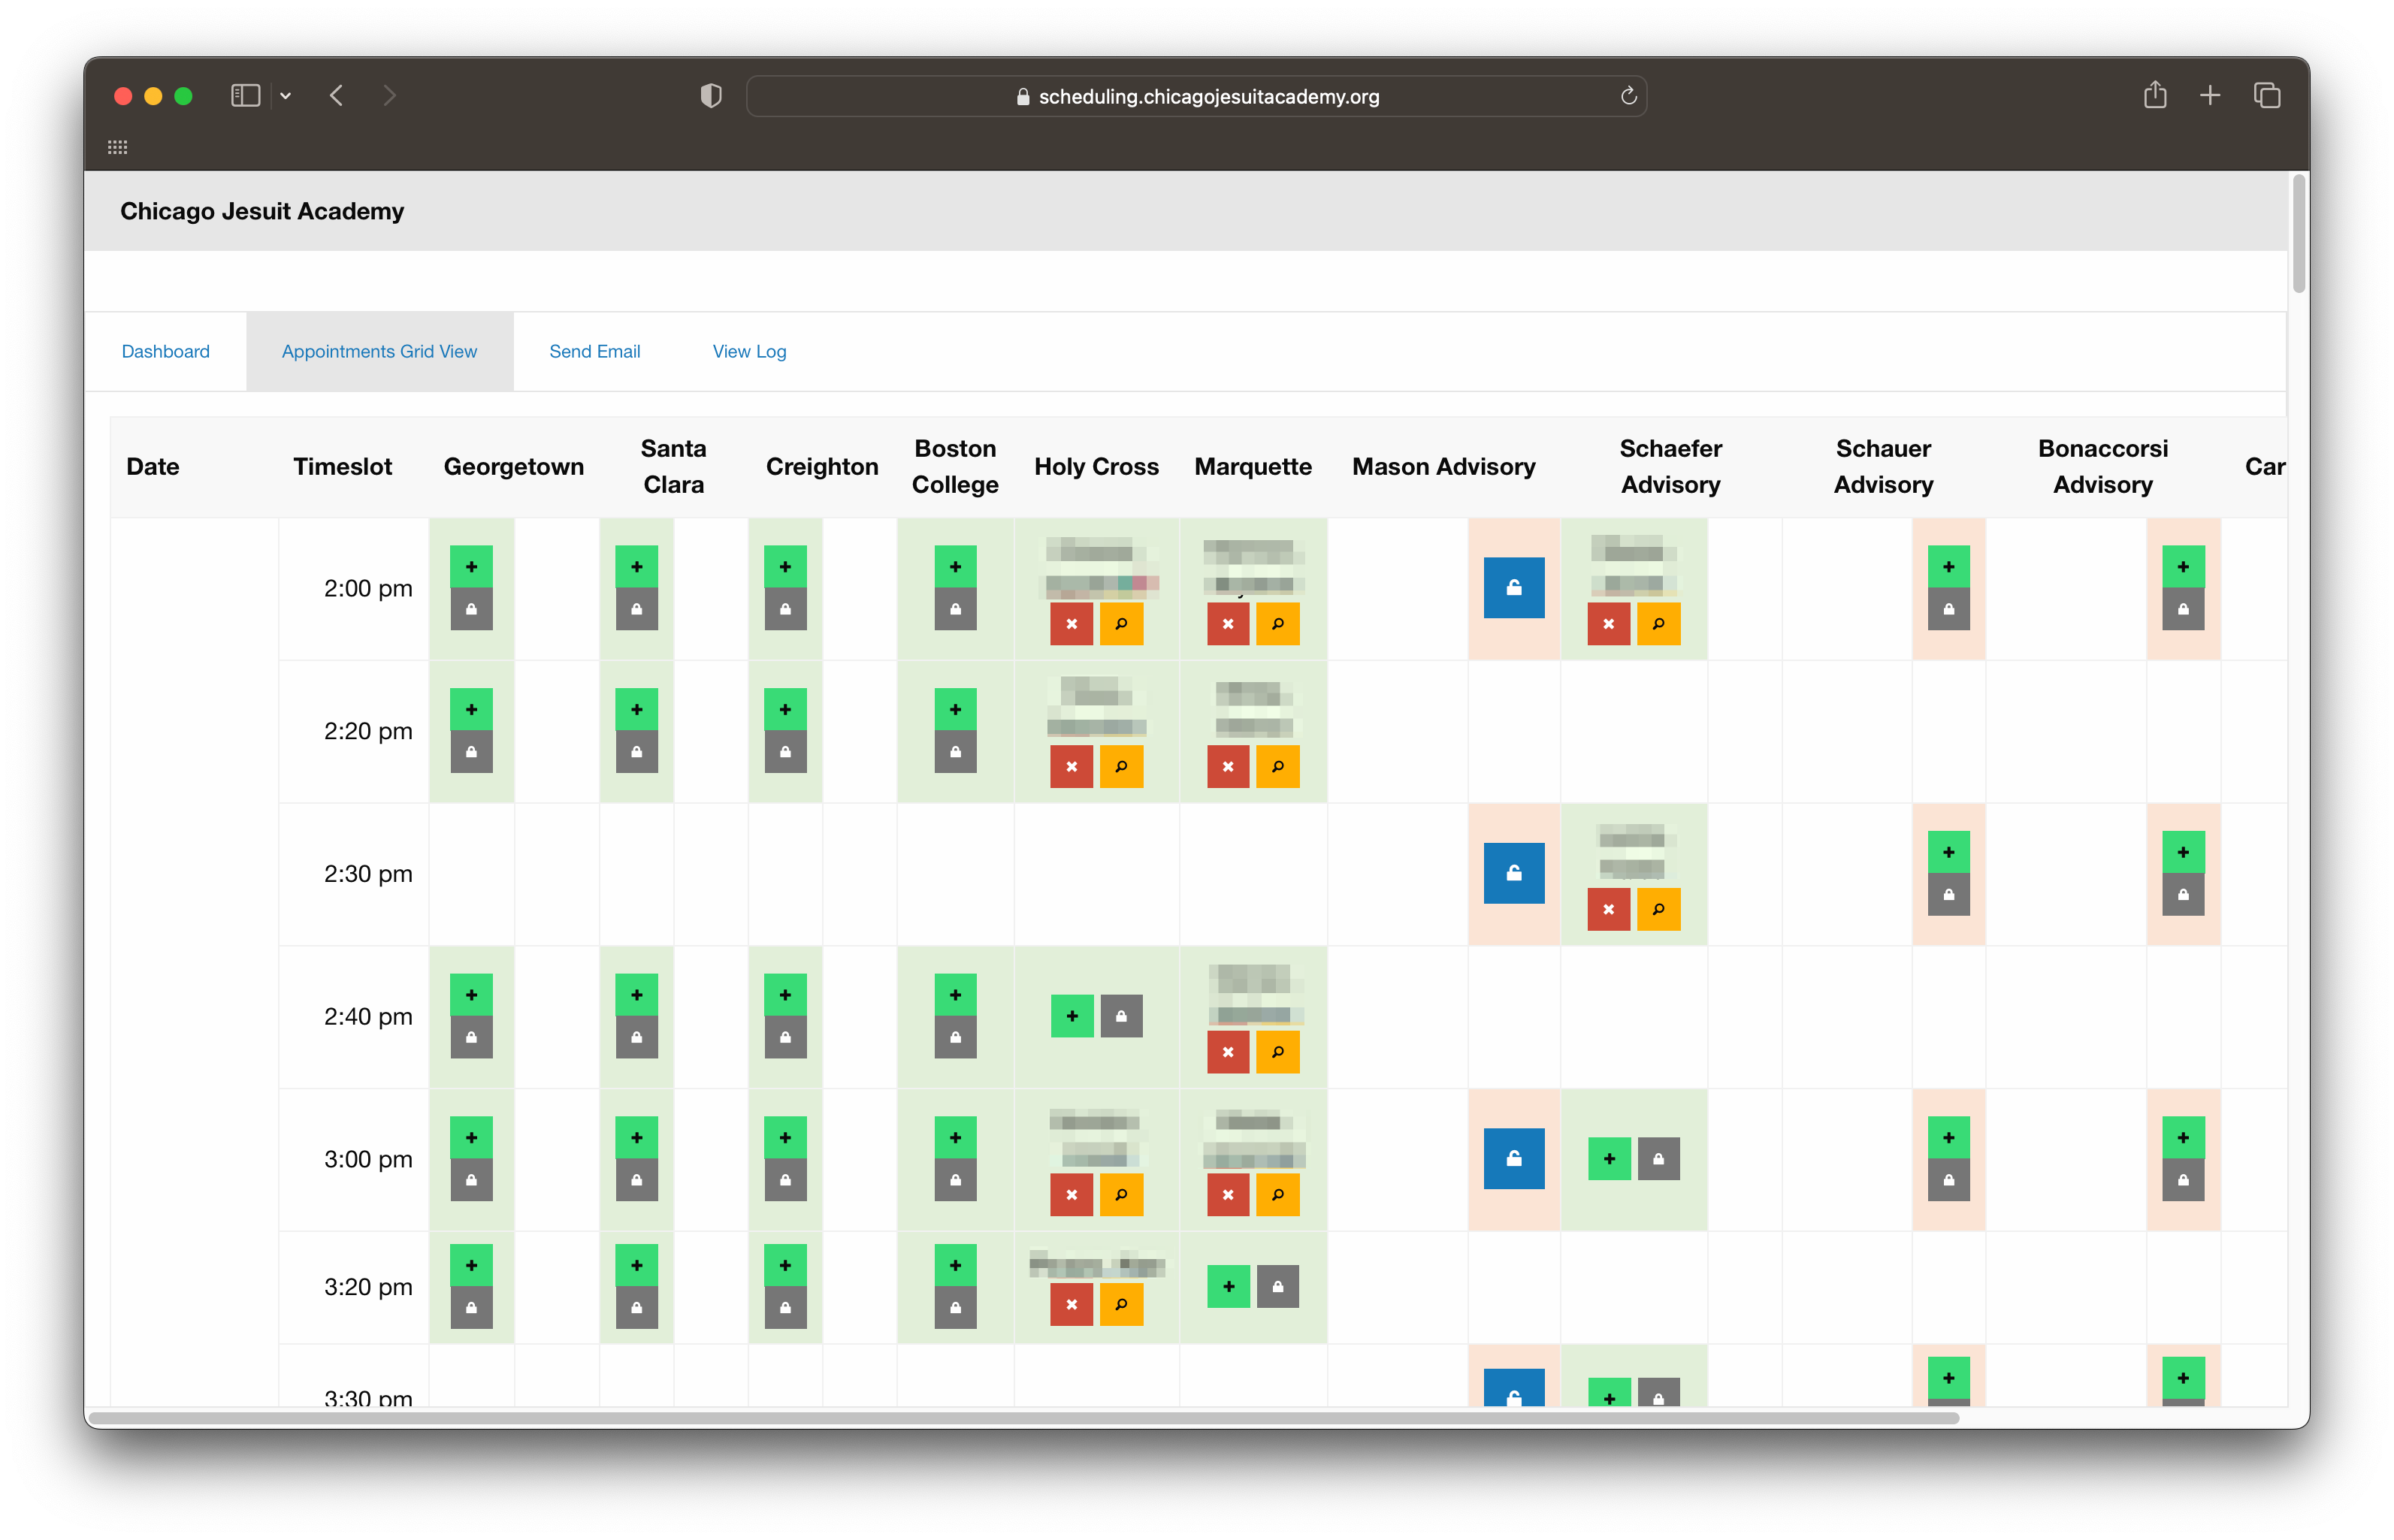The image size is (2394, 1540).
Task: Click the Safari address bar
Action: tap(1196, 96)
